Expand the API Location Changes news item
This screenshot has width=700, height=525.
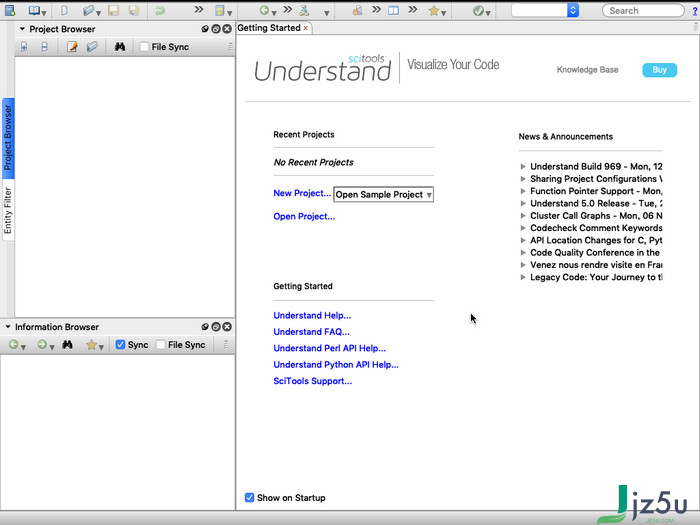coord(523,240)
